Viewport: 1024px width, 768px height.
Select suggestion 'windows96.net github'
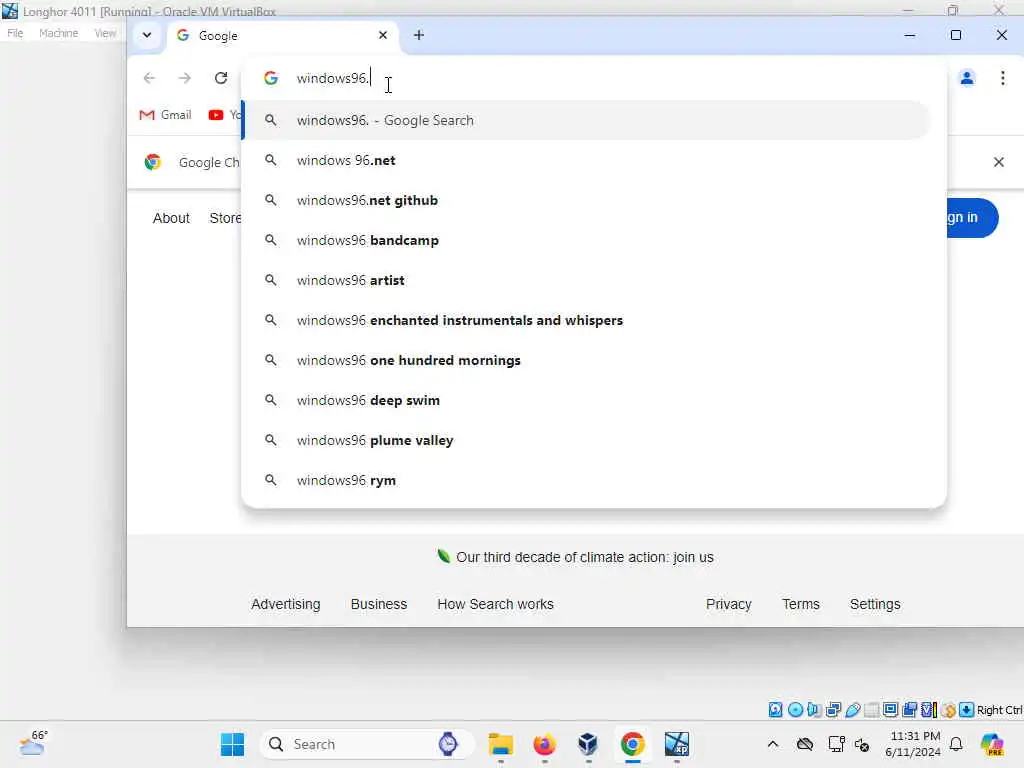click(x=588, y=200)
